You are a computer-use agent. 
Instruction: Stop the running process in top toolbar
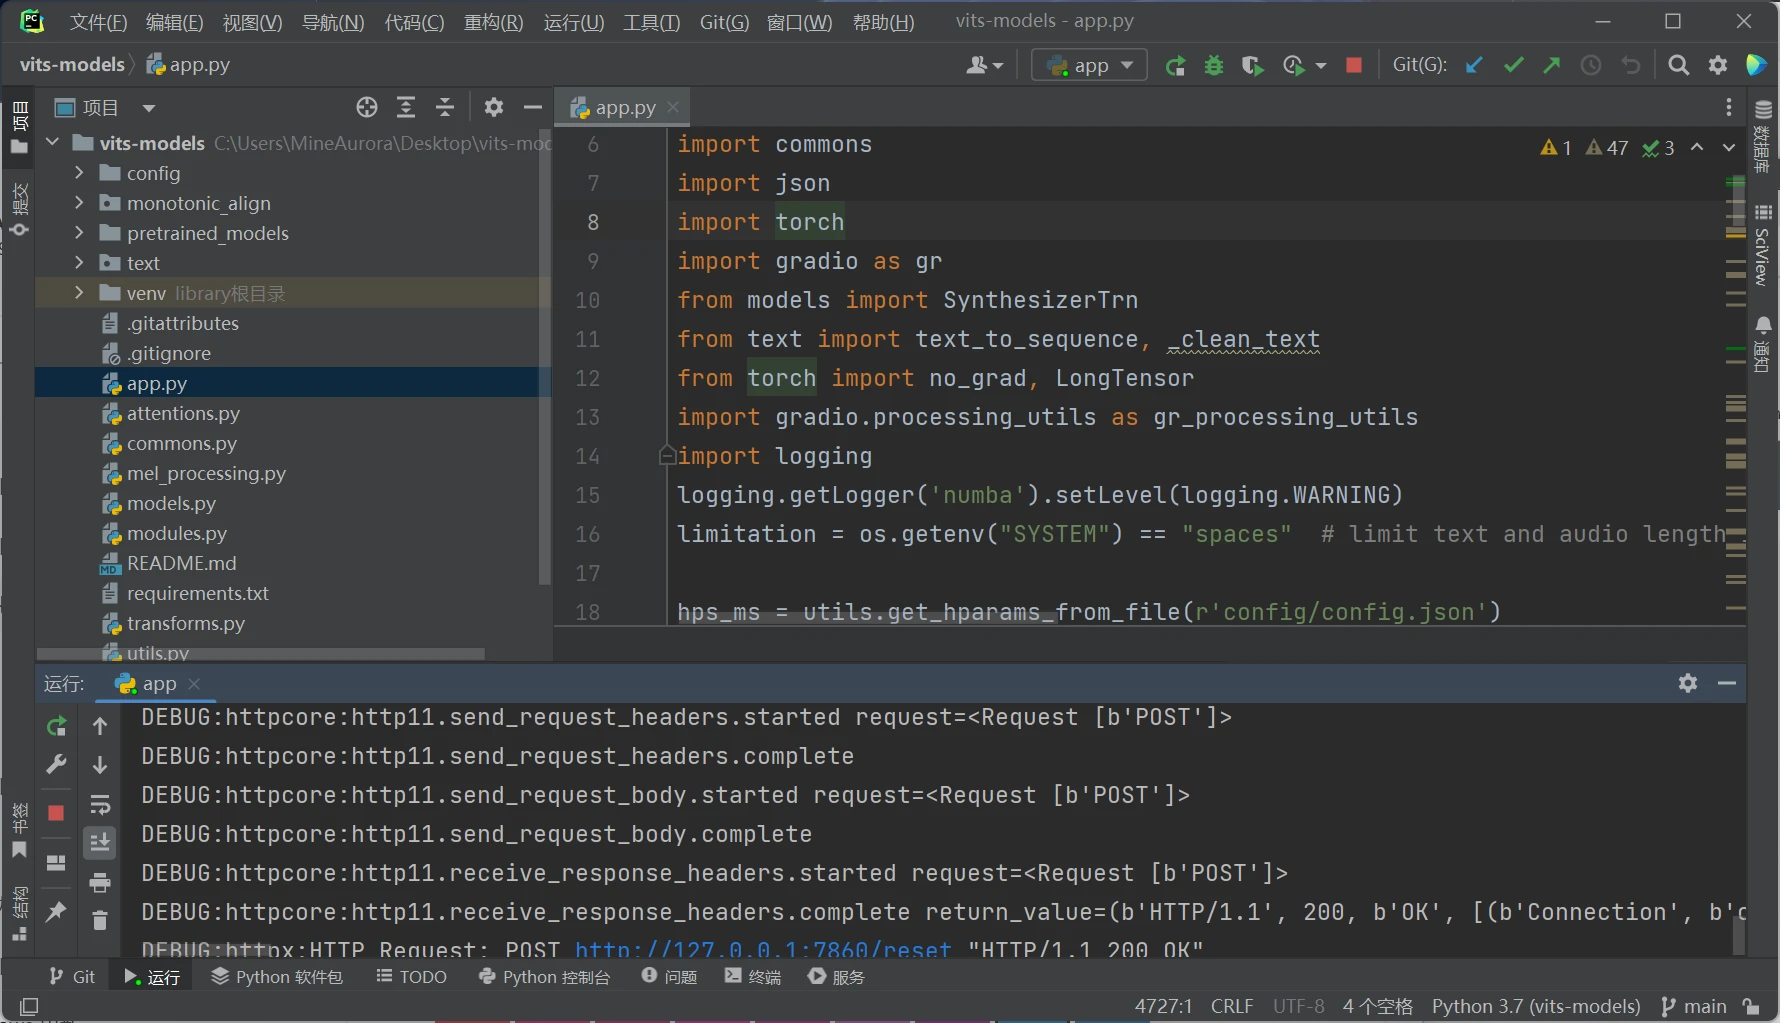coord(1354,65)
